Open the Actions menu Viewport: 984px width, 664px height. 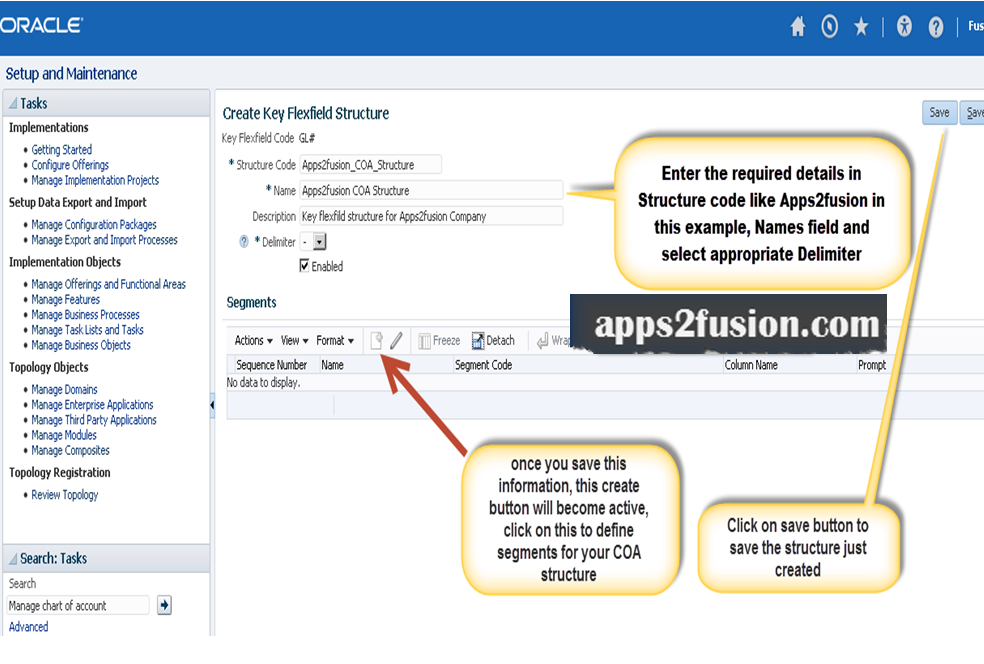(x=254, y=340)
